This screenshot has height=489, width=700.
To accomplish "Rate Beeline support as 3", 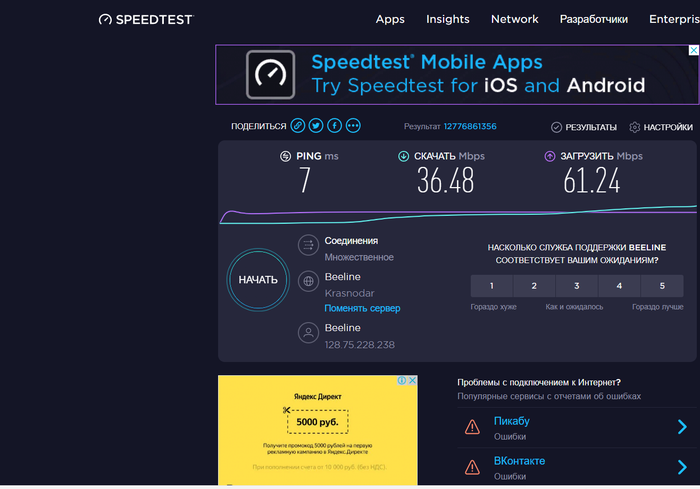I will 577,286.
